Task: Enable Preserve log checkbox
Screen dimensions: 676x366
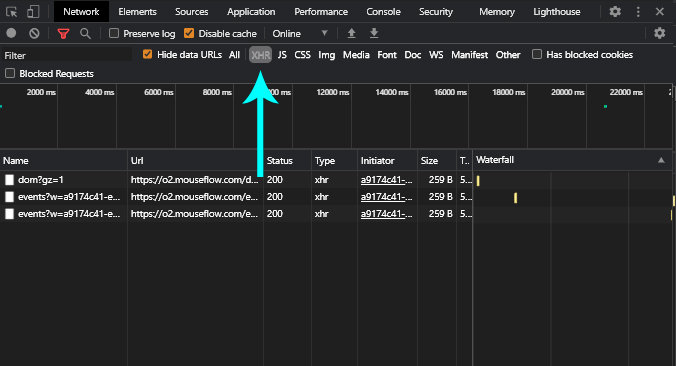Action: point(114,33)
